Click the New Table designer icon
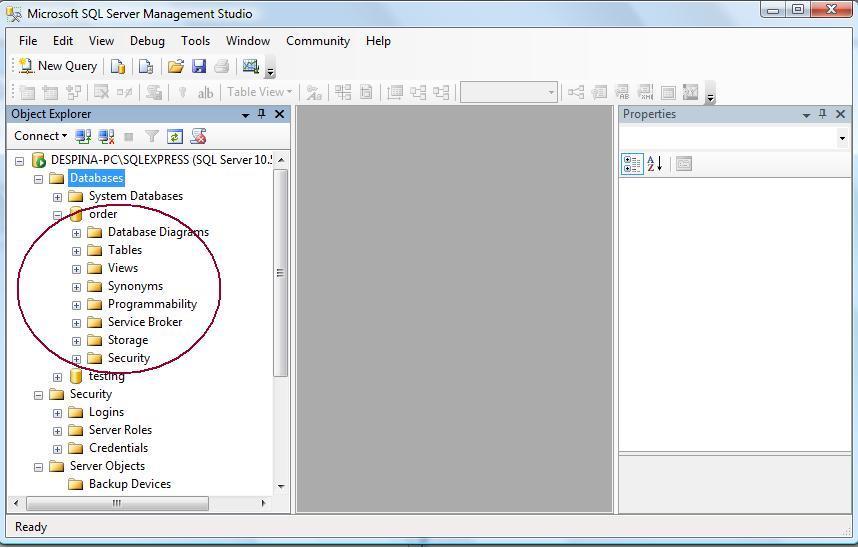The image size is (858, 548). (27, 93)
